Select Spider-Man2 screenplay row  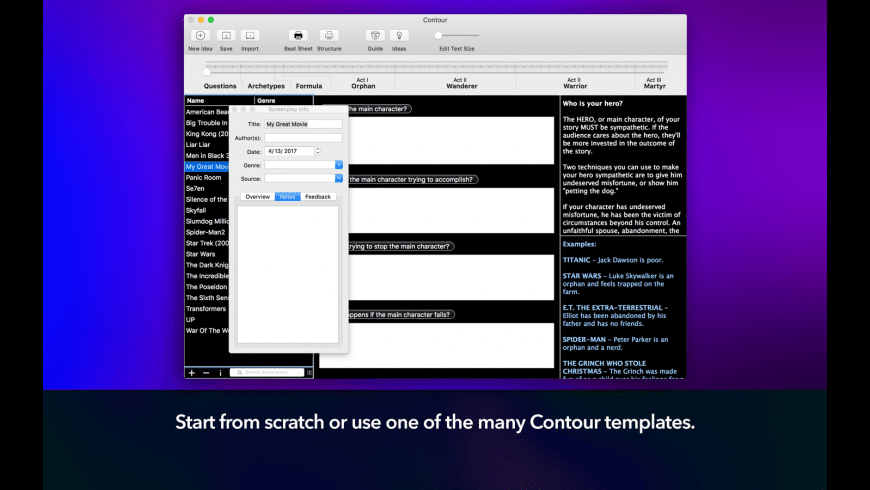[206, 232]
